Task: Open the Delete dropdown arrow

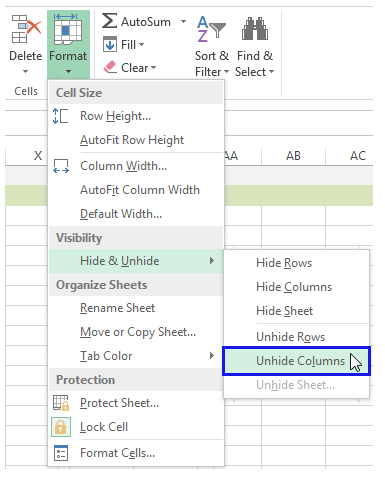Action: coord(25,71)
